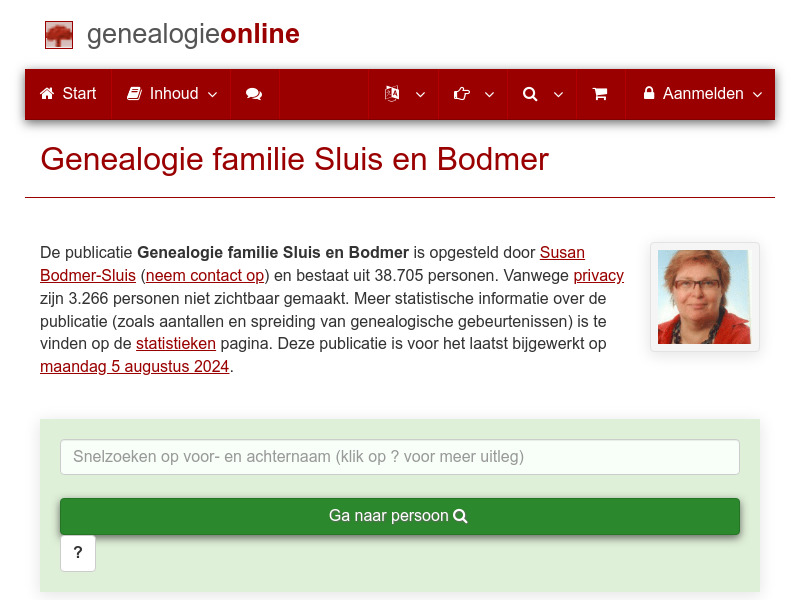The width and height of the screenshot is (800, 600).
Task: Click the Ga naar persoon button
Action: click(x=400, y=516)
